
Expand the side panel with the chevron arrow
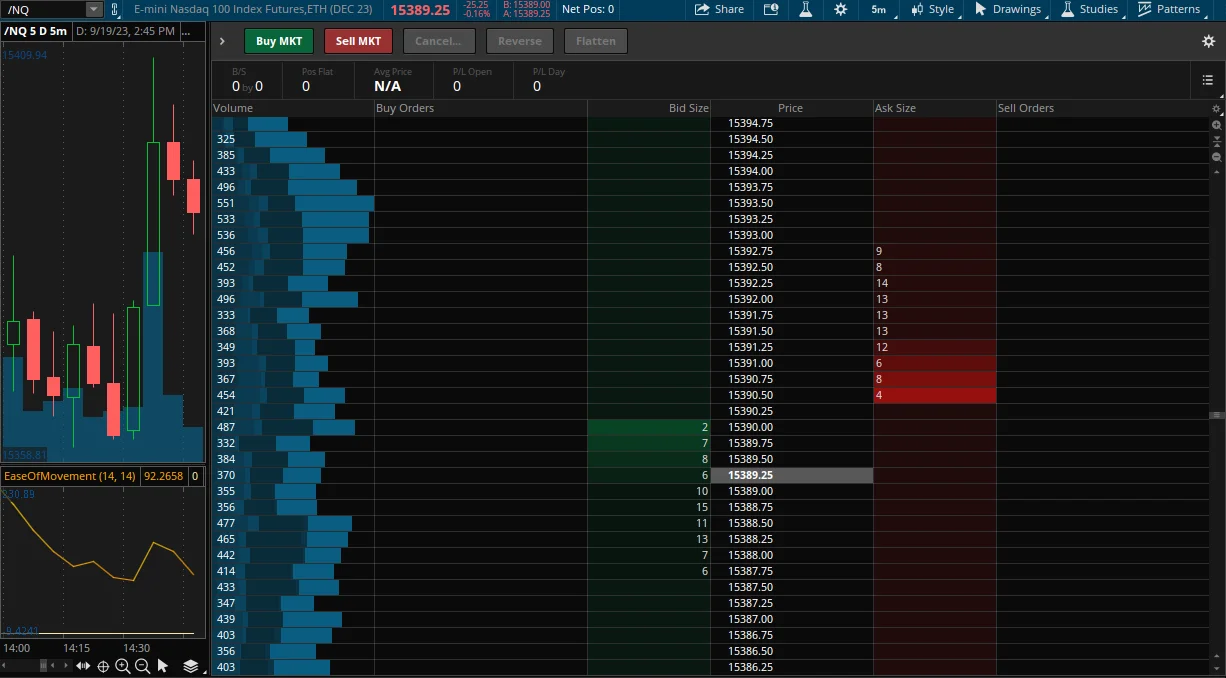222,41
